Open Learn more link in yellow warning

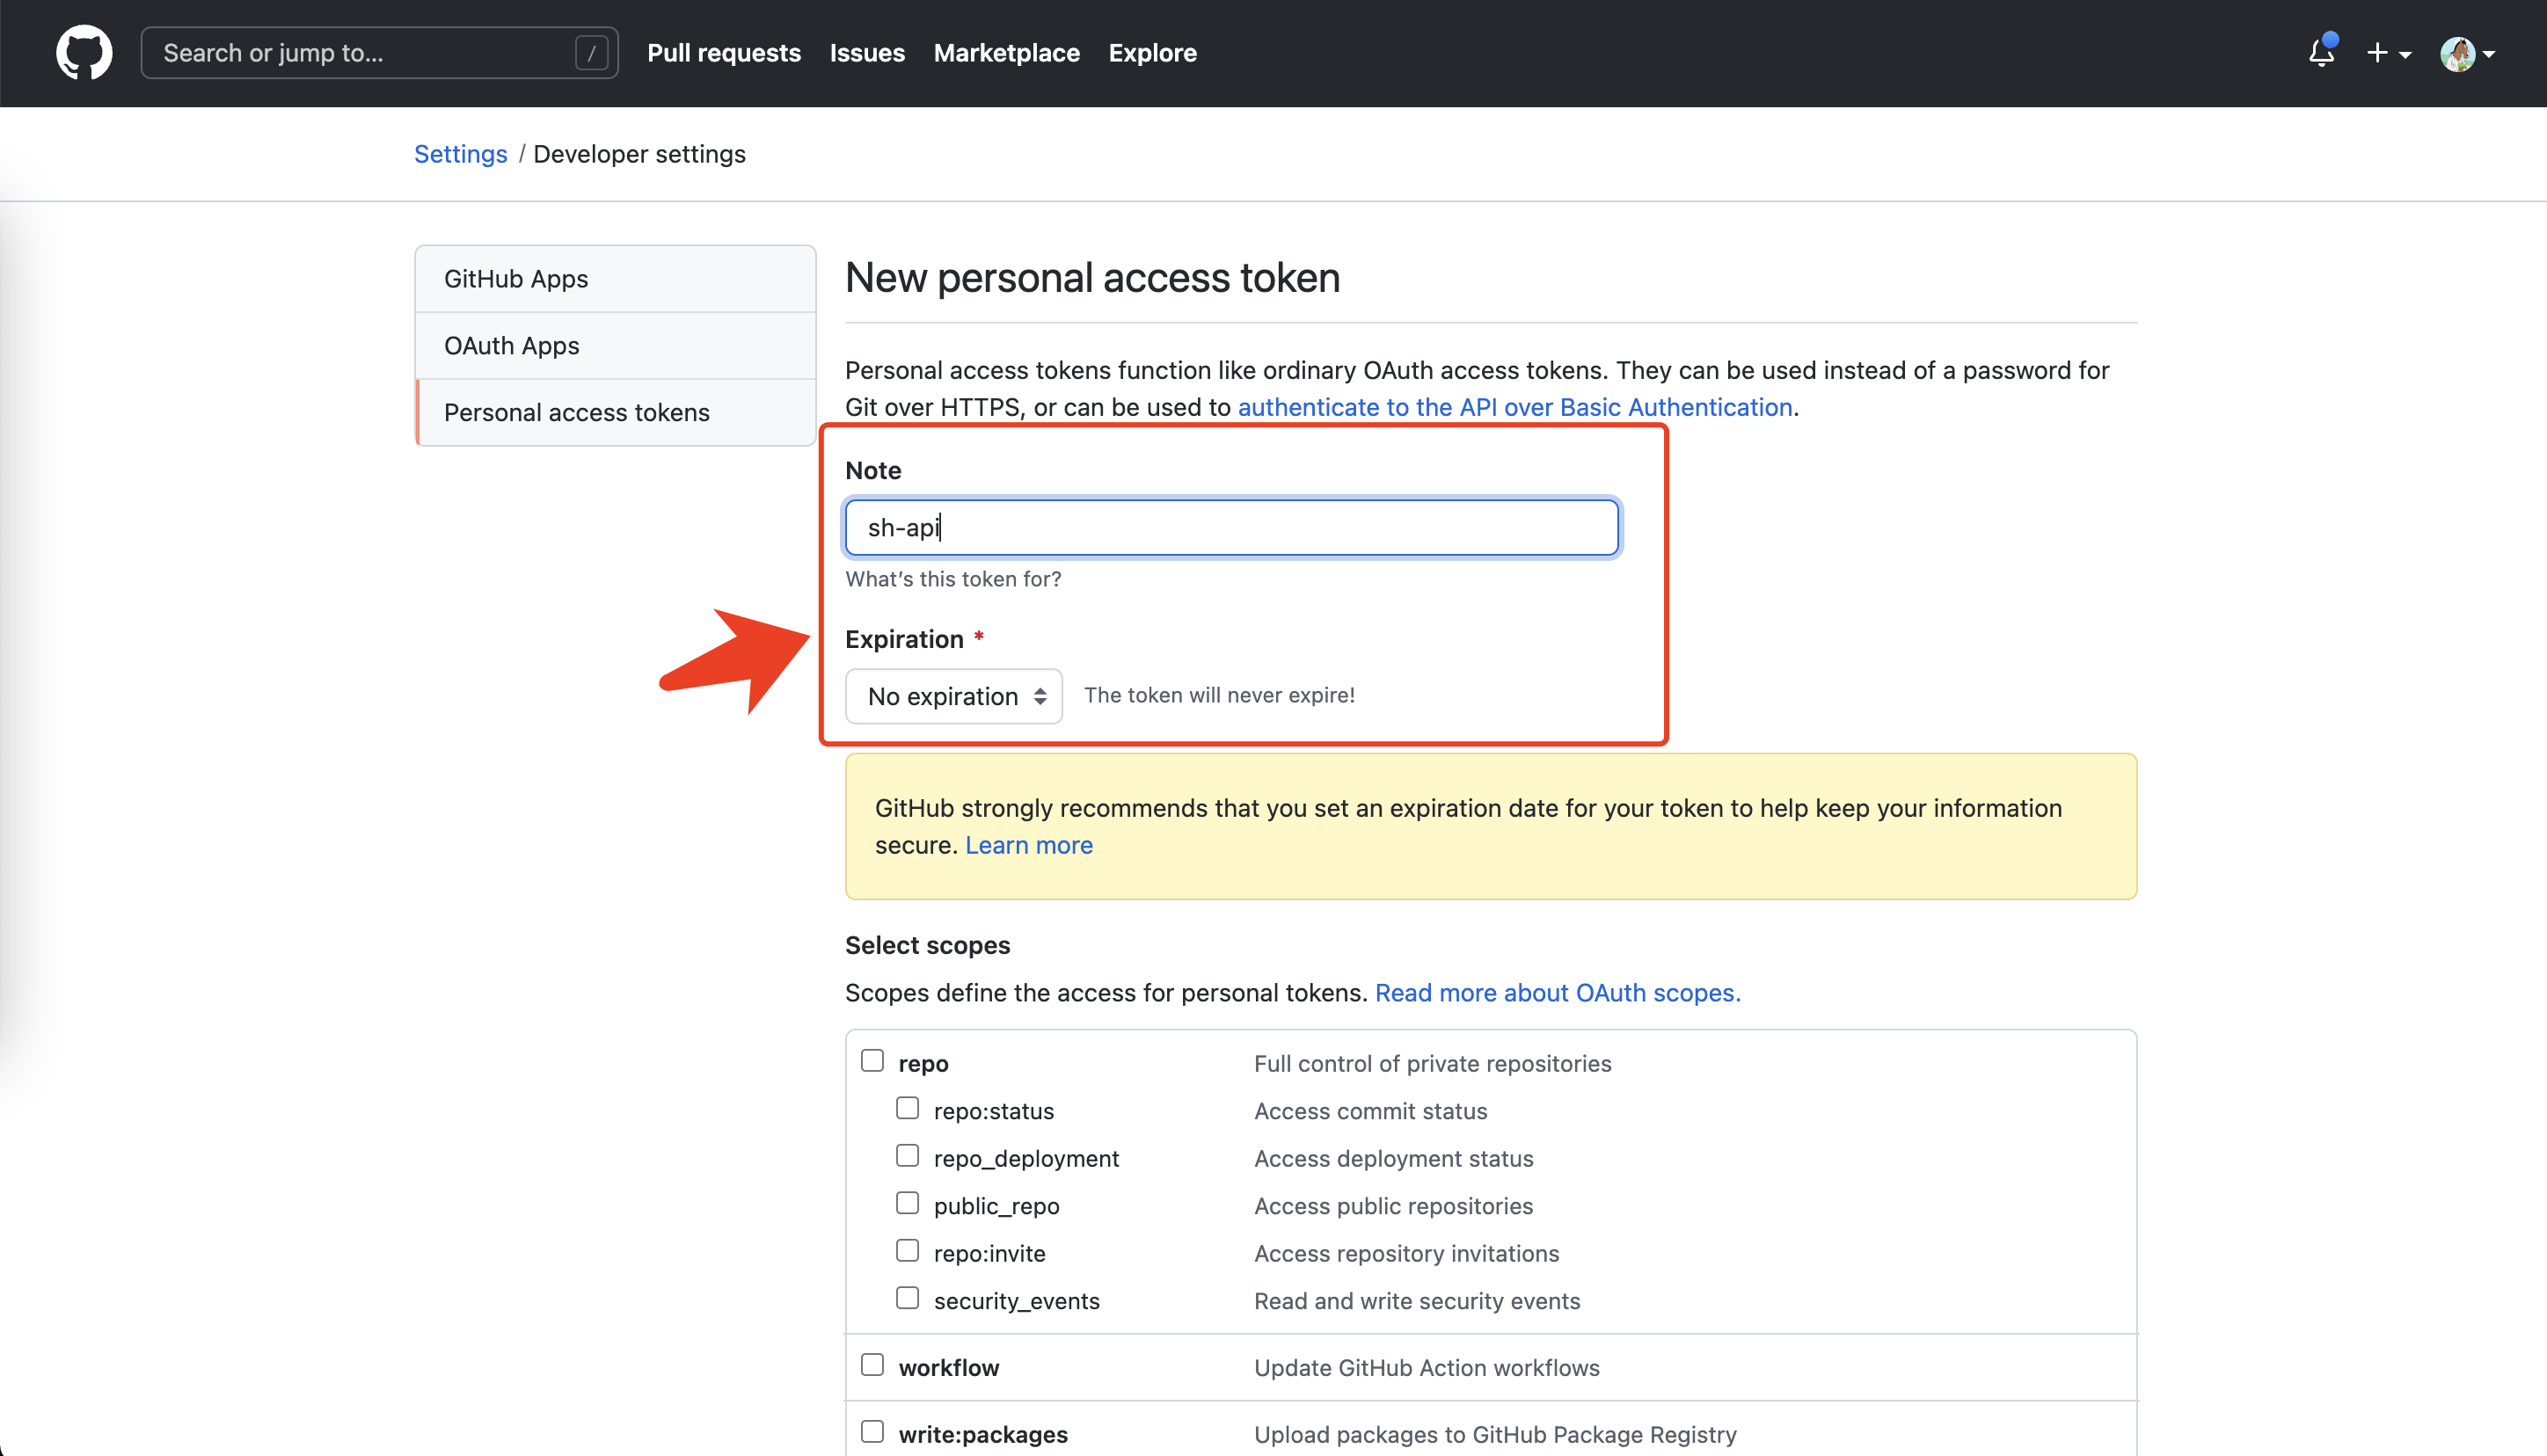(x=1029, y=845)
